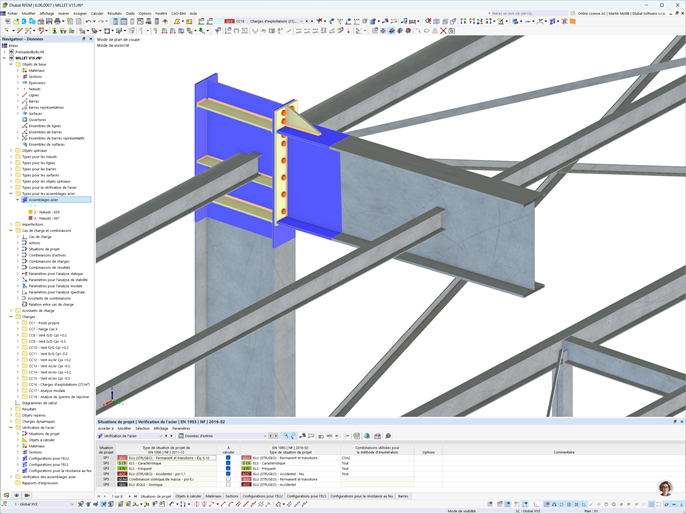Click the Dlubal cloud icon in the top toolbar

pos(32,21)
